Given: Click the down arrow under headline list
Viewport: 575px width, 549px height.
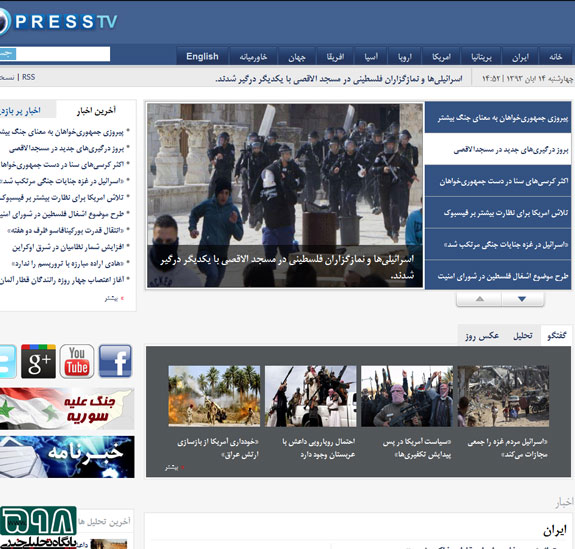Looking at the screenshot, I should click(522, 299).
